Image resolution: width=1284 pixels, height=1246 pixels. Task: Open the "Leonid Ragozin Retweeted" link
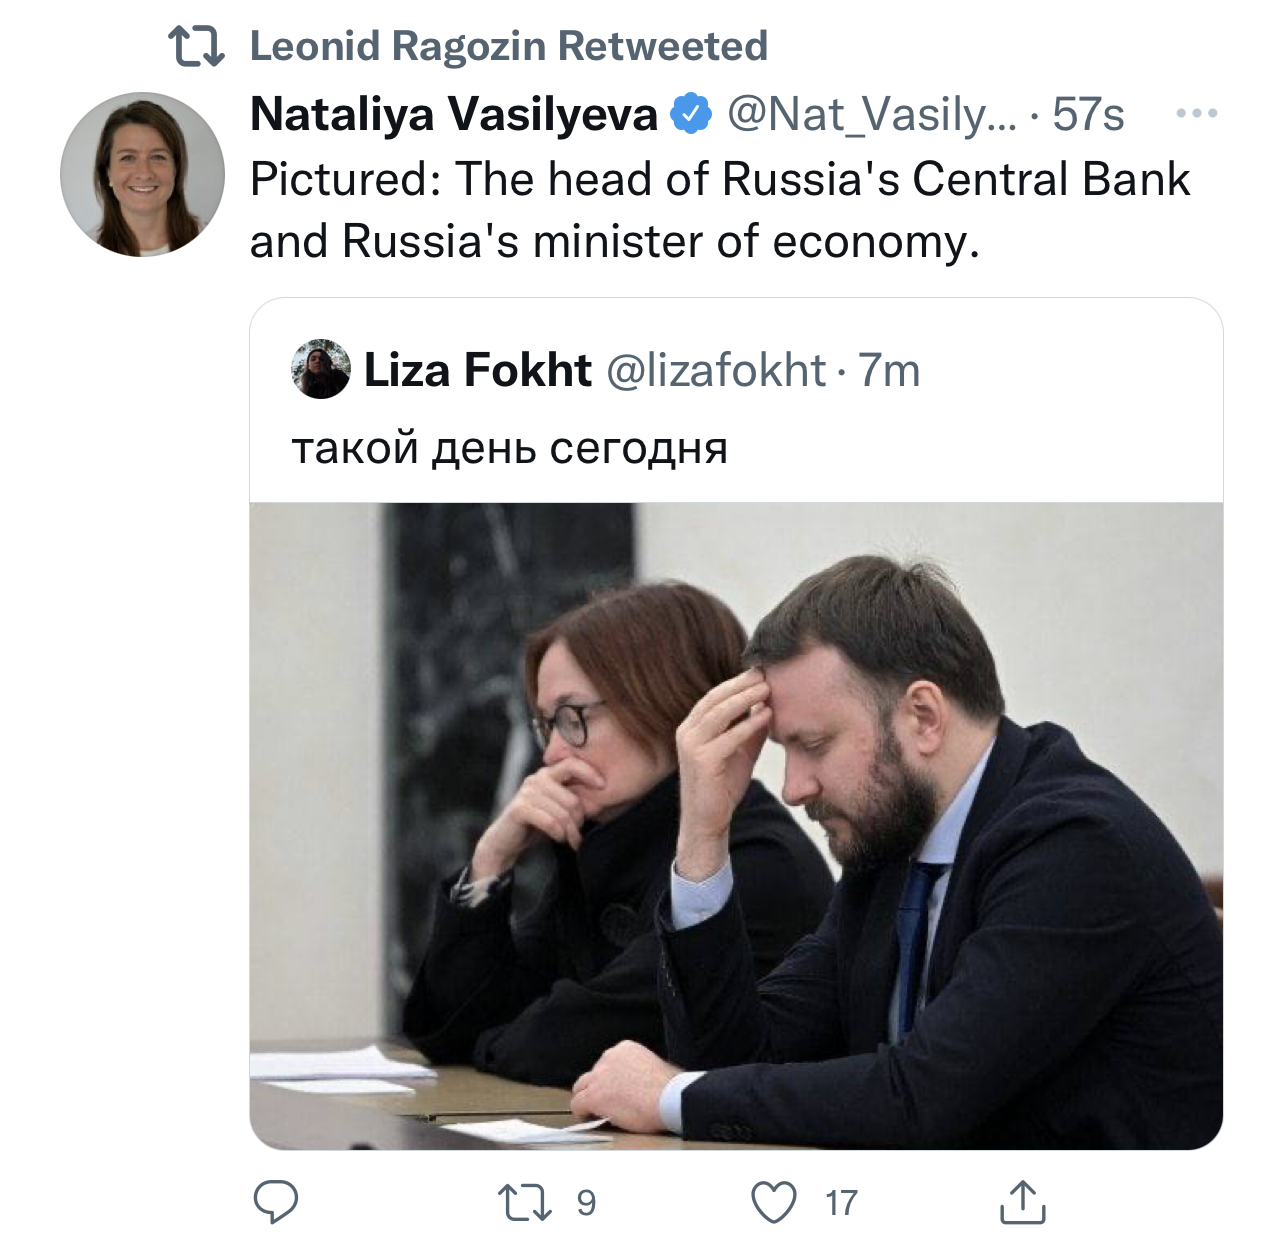pyautogui.click(x=508, y=46)
